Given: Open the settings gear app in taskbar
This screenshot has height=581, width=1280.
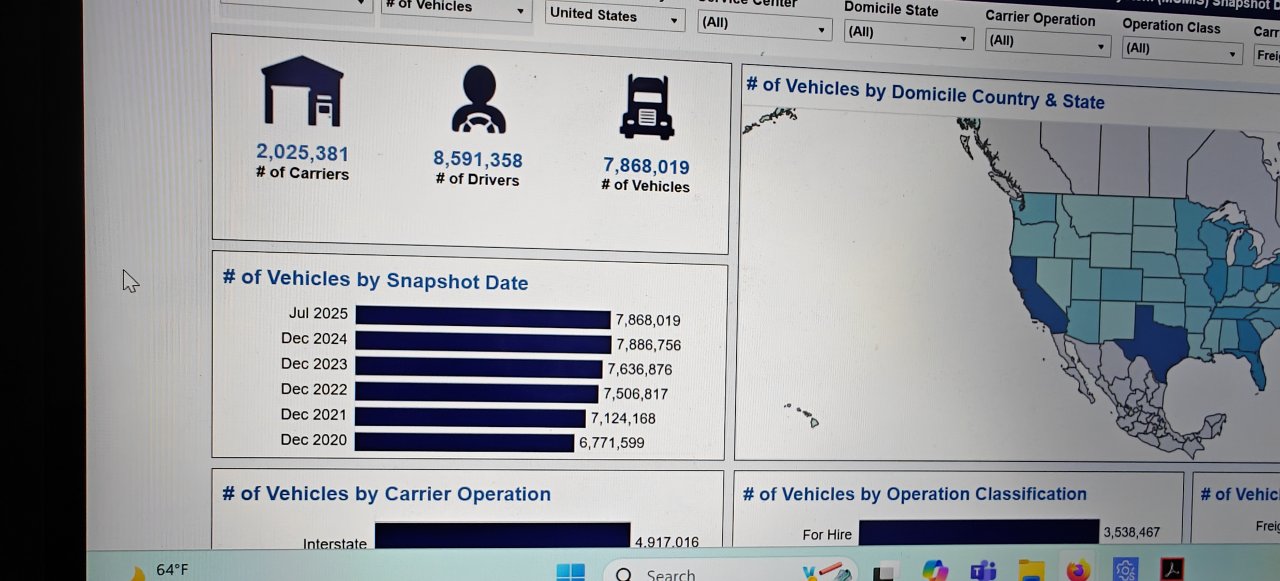Looking at the screenshot, I should [x=1125, y=571].
